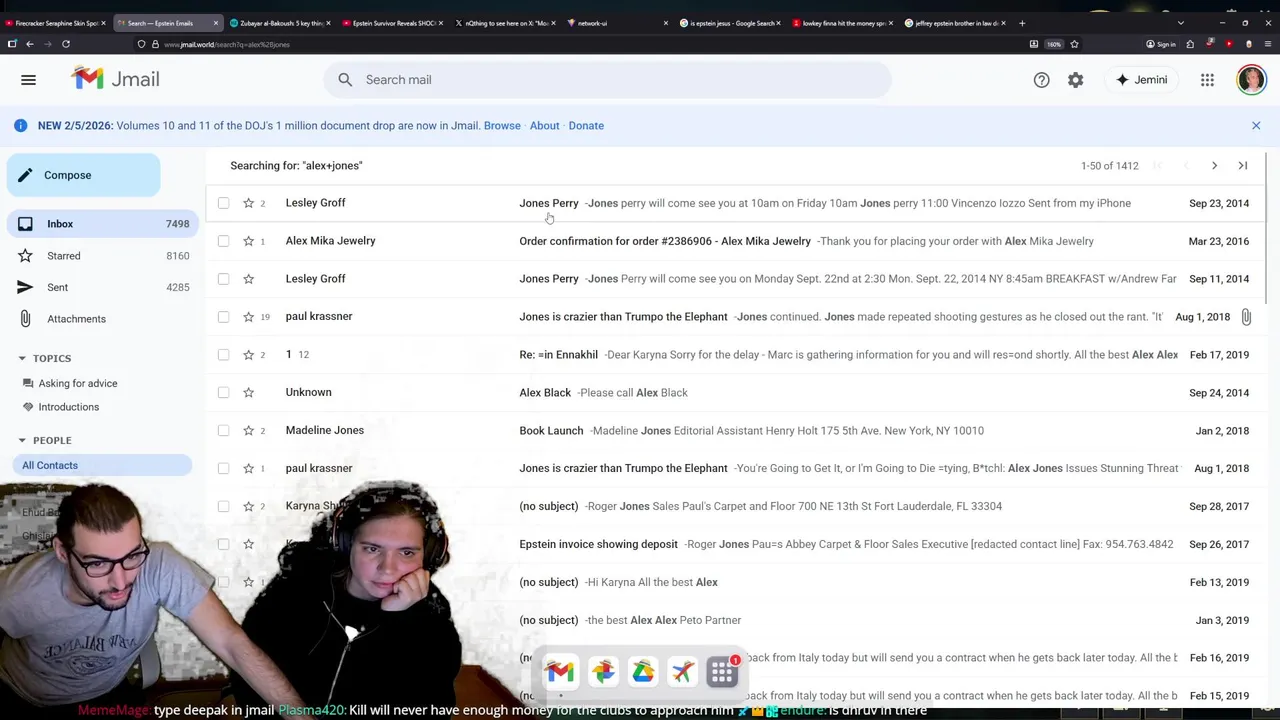Screen dimensions: 1280x720
Task: Collapse the PEOPLE section
Action: 22,440
